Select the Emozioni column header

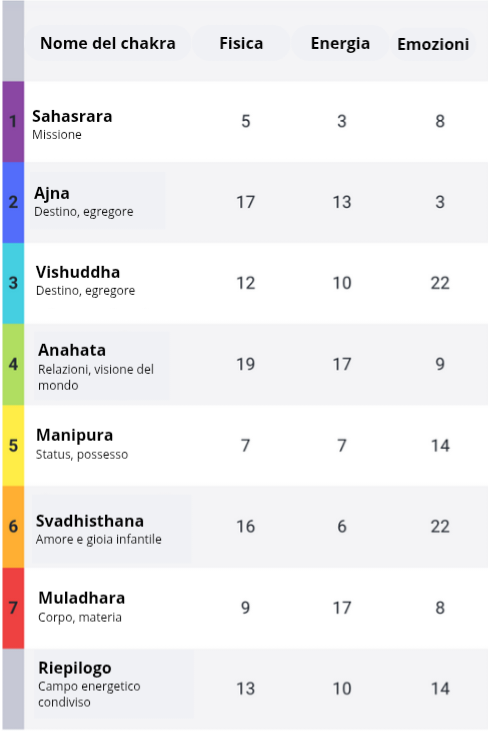pos(433,44)
